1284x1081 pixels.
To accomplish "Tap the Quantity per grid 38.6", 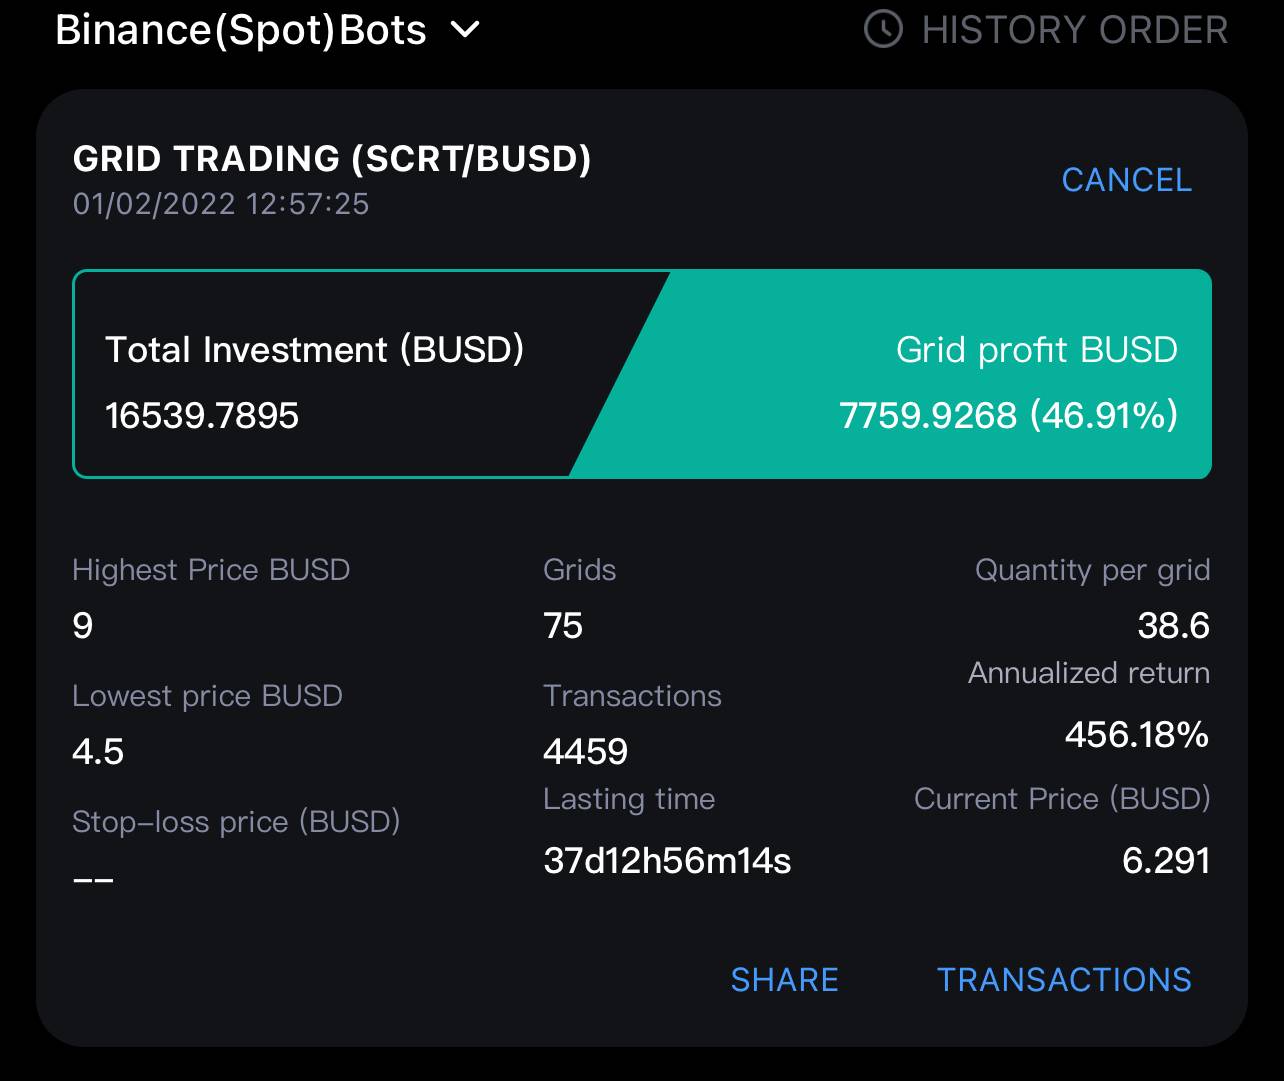I will 1173,626.
